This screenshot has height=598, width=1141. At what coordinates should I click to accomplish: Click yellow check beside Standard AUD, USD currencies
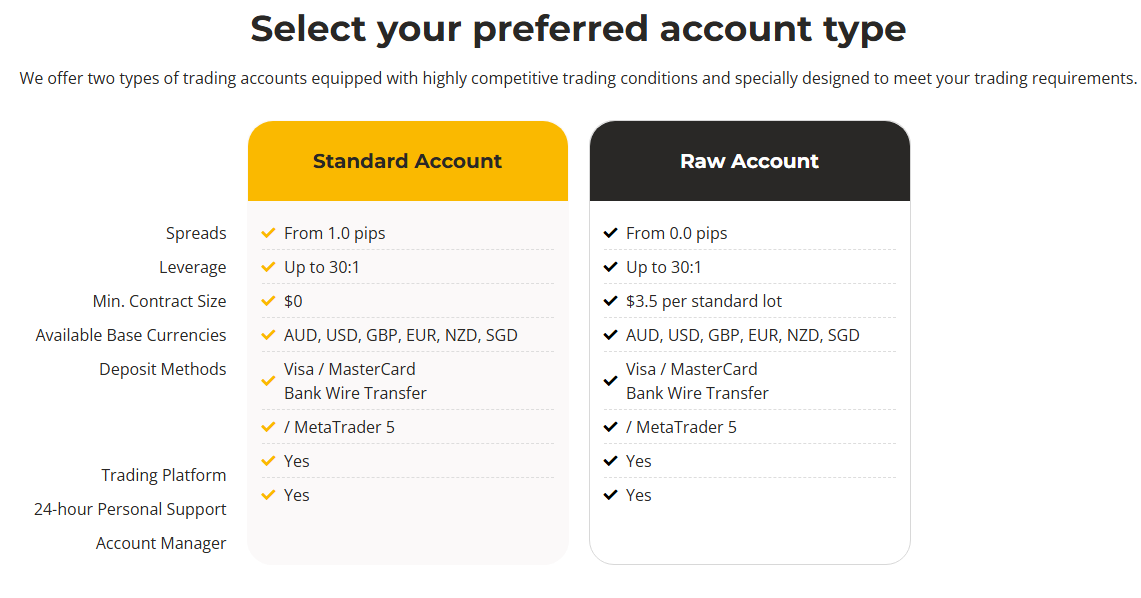269,335
